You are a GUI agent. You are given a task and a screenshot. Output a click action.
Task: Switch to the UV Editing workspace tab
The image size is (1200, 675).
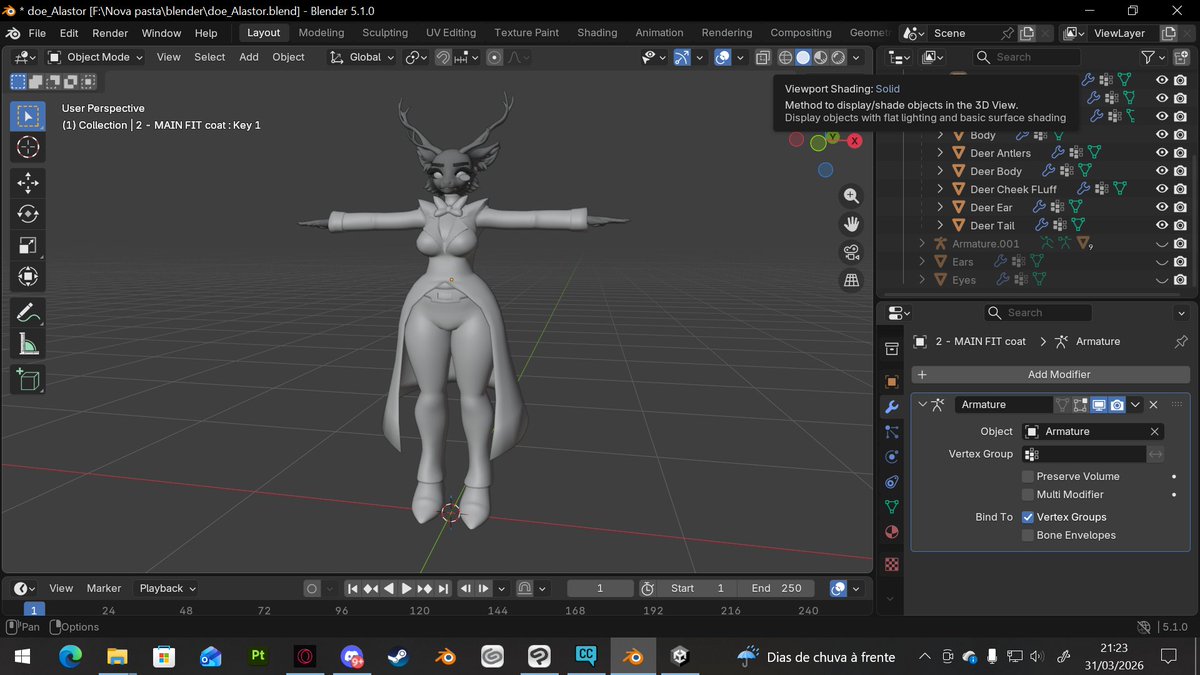click(x=451, y=33)
